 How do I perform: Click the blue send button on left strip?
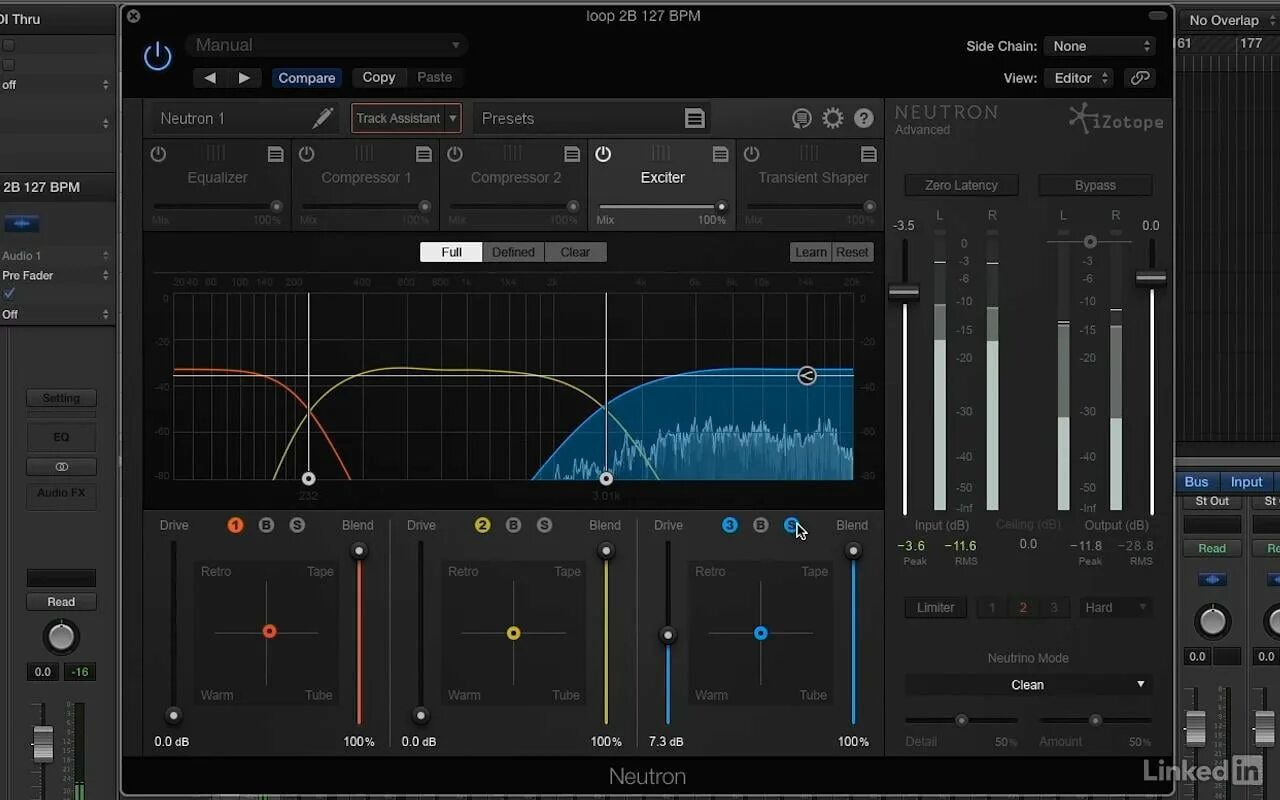click(22, 223)
